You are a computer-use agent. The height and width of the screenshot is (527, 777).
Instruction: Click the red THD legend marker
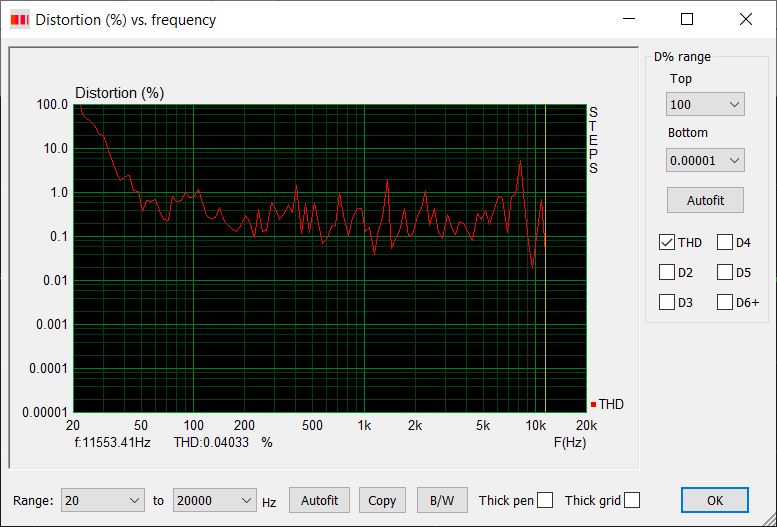[x=593, y=404]
